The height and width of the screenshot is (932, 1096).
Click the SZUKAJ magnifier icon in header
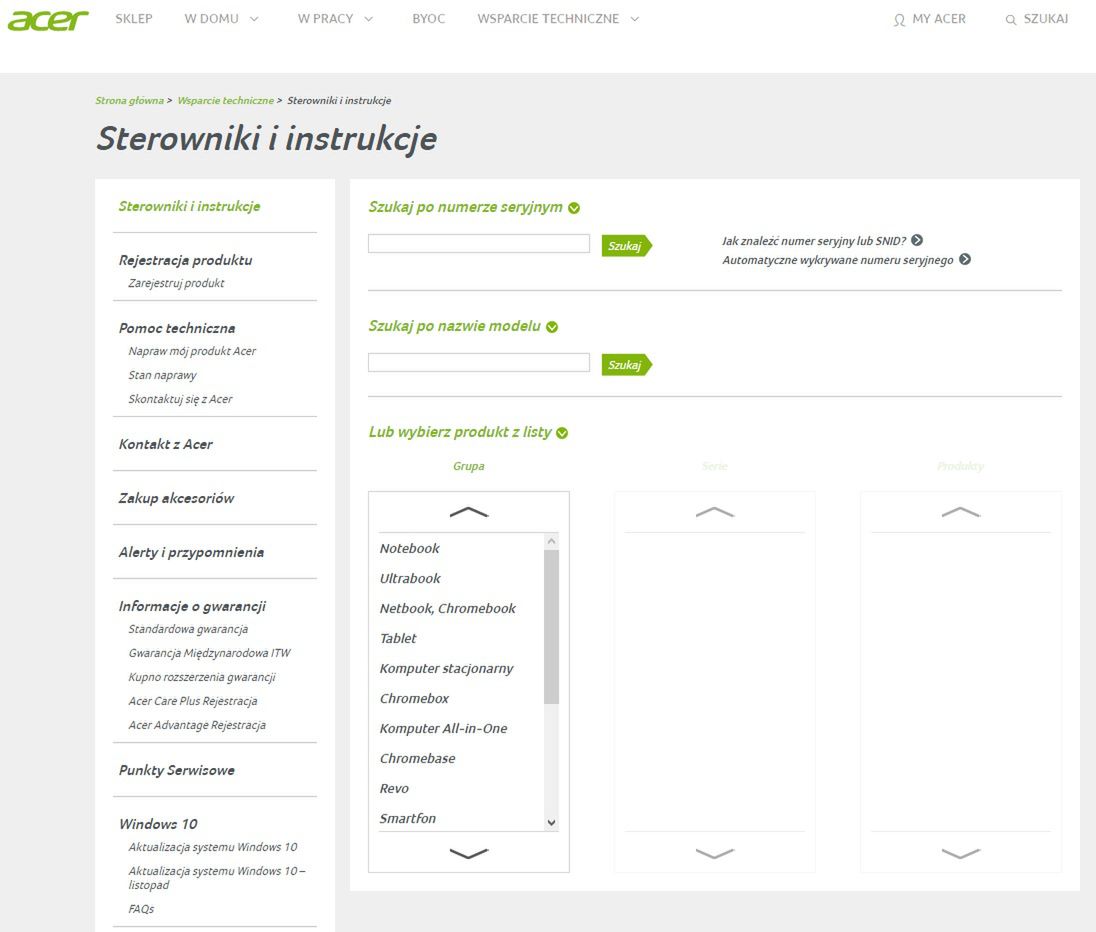pyautogui.click(x=1010, y=20)
